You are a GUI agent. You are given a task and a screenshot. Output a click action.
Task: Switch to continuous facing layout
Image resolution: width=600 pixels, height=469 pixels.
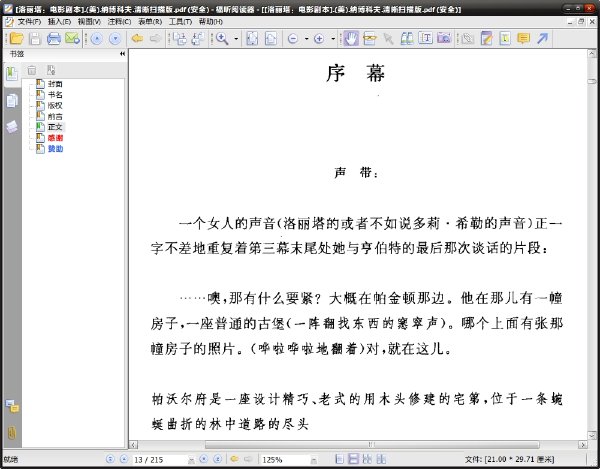pyautogui.click(x=381, y=459)
